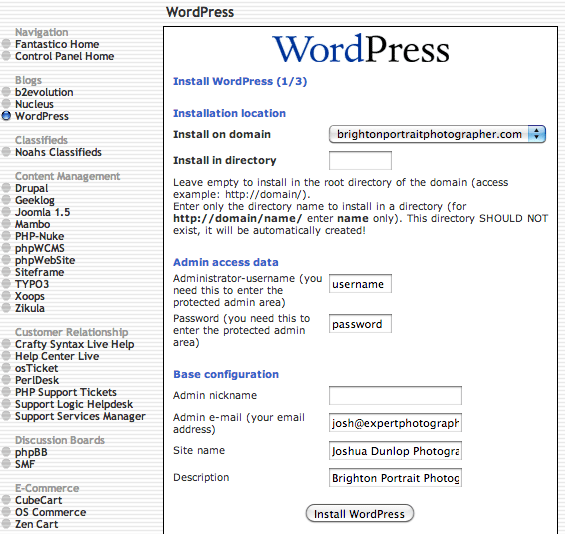565x534 pixels.
Task: Click the bullet next to osTicket
Action: [x=6, y=368]
